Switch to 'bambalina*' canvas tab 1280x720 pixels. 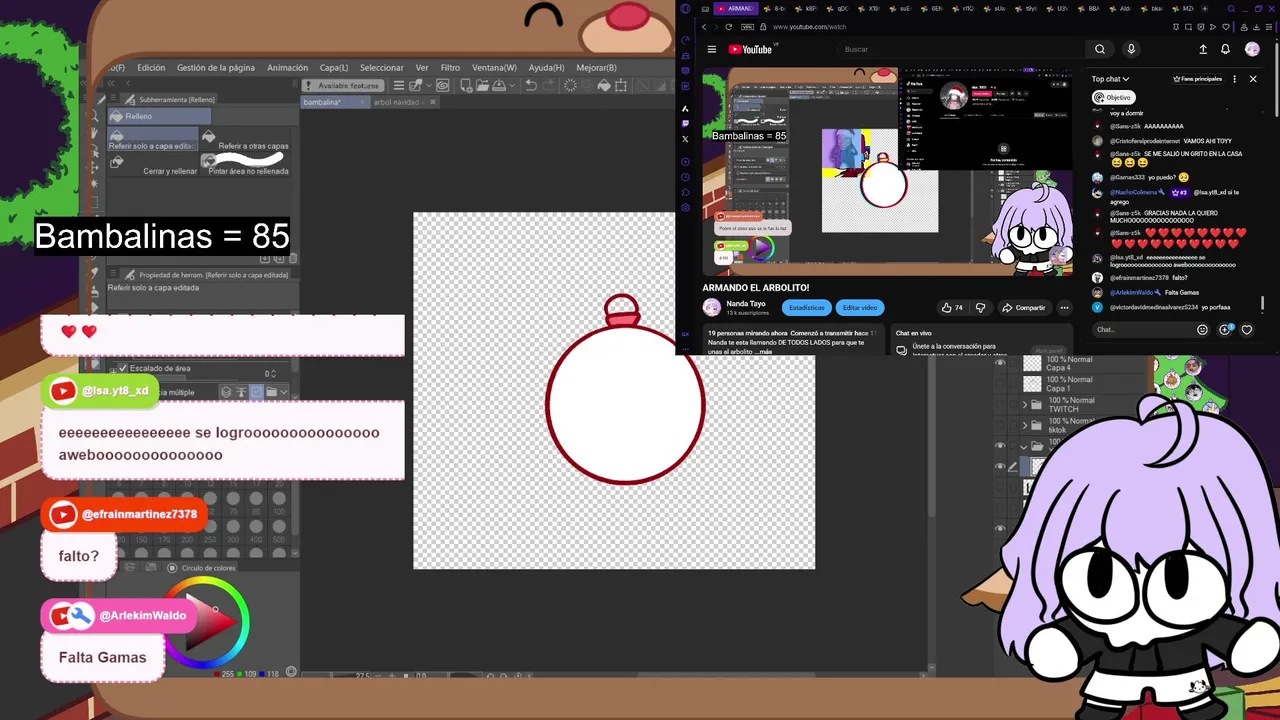pos(334,102)
